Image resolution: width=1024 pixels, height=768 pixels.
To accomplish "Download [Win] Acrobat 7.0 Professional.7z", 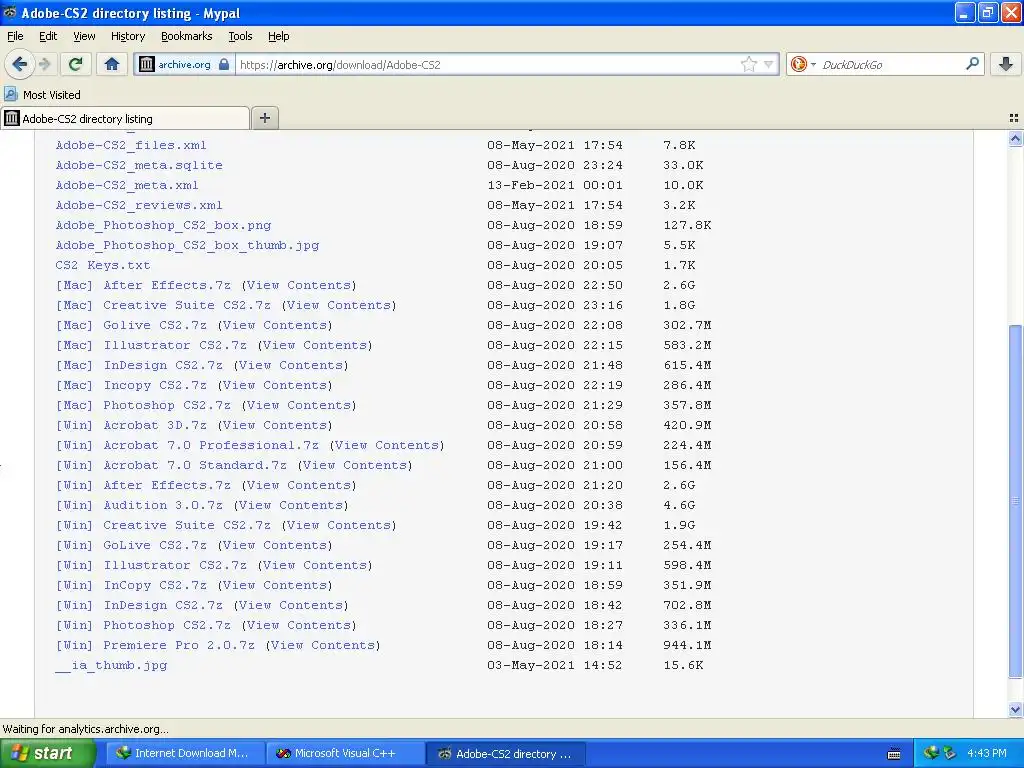I will click(x=187, y=445).
